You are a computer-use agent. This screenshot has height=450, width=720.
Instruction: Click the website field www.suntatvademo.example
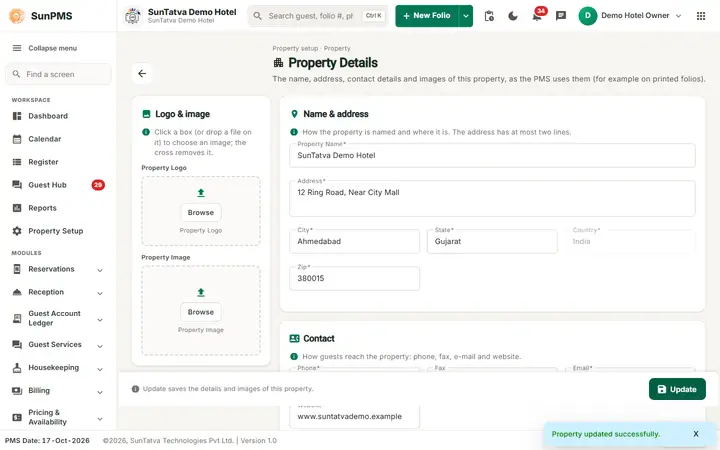(x=354, y=416)
